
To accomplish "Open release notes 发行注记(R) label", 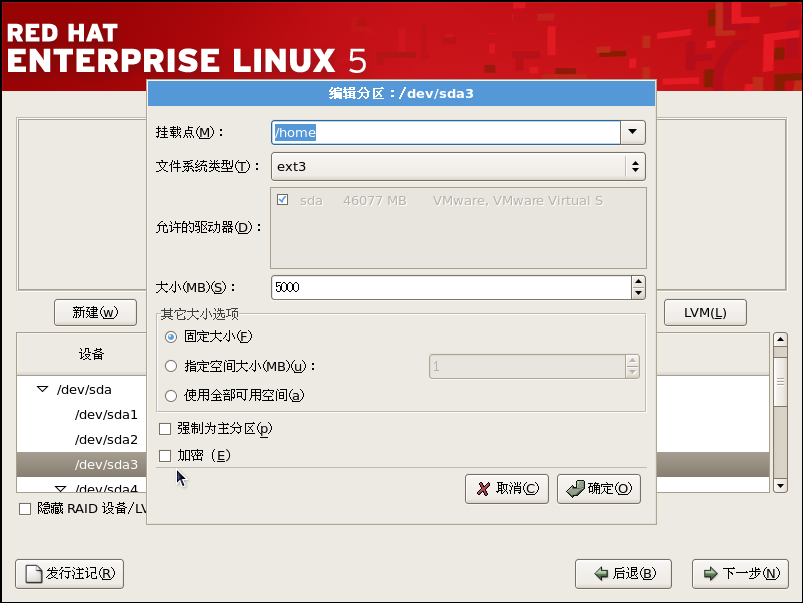I will pos(80,573).
